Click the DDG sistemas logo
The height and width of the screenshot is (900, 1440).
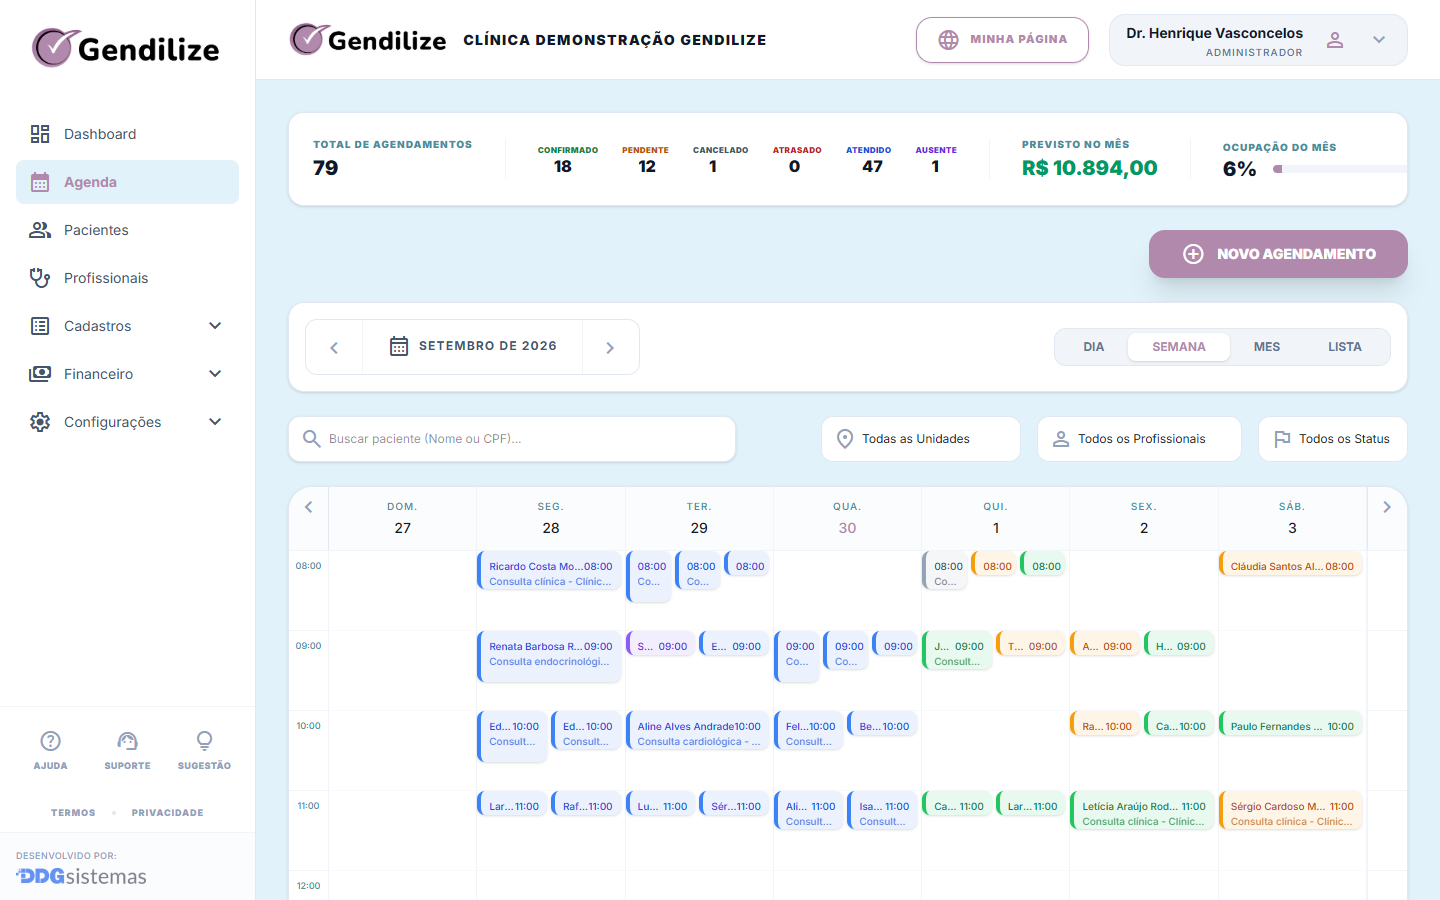click(x=81, y=876)
